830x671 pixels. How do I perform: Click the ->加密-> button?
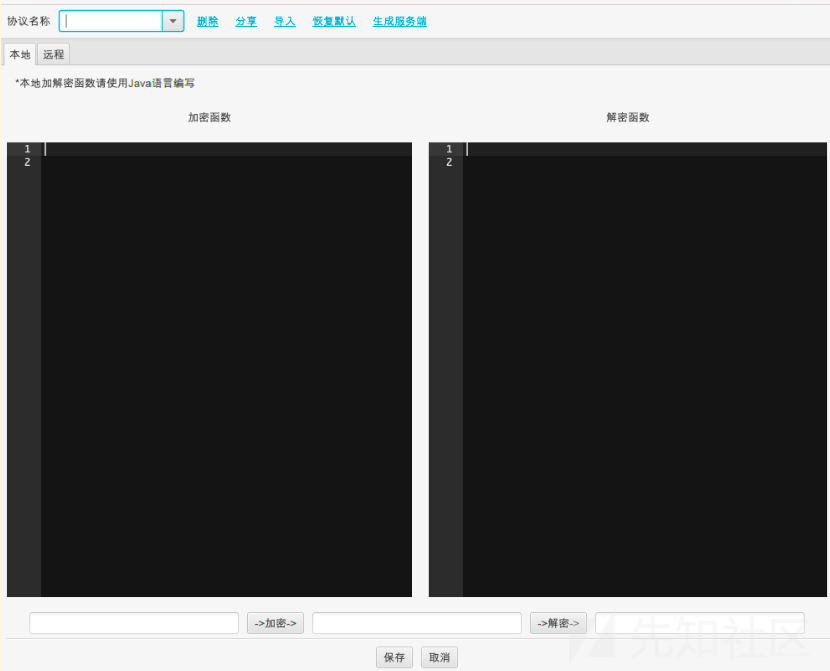(x=275, y=623)
